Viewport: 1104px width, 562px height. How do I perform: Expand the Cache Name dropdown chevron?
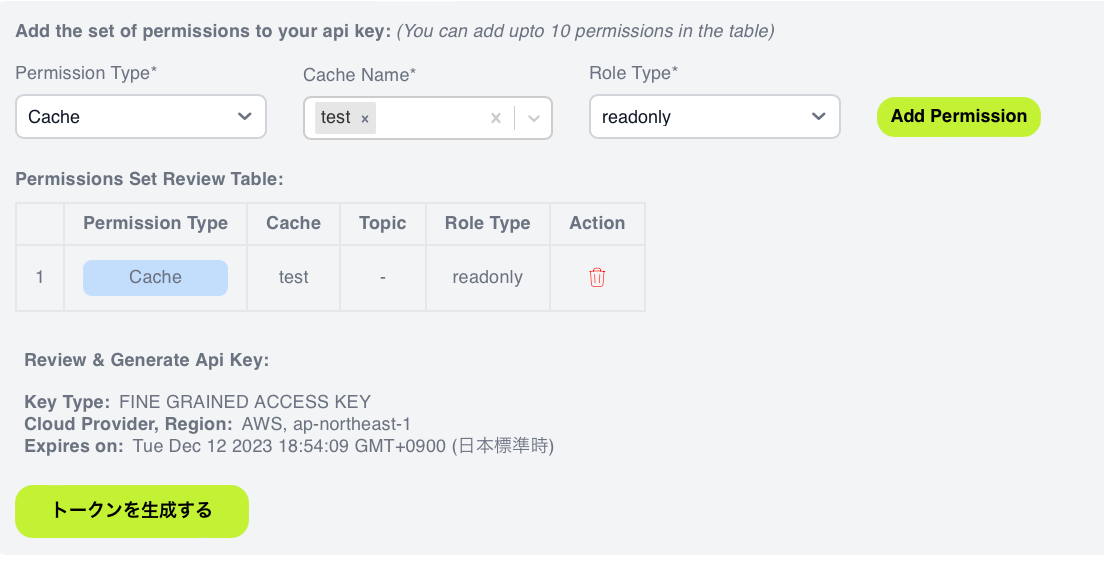tap(534, 118)
